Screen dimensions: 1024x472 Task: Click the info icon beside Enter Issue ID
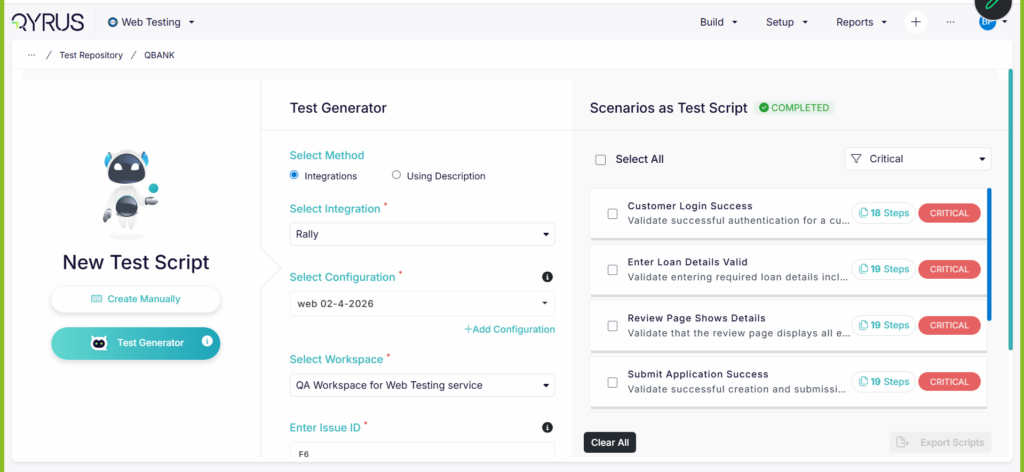[547, 428]
